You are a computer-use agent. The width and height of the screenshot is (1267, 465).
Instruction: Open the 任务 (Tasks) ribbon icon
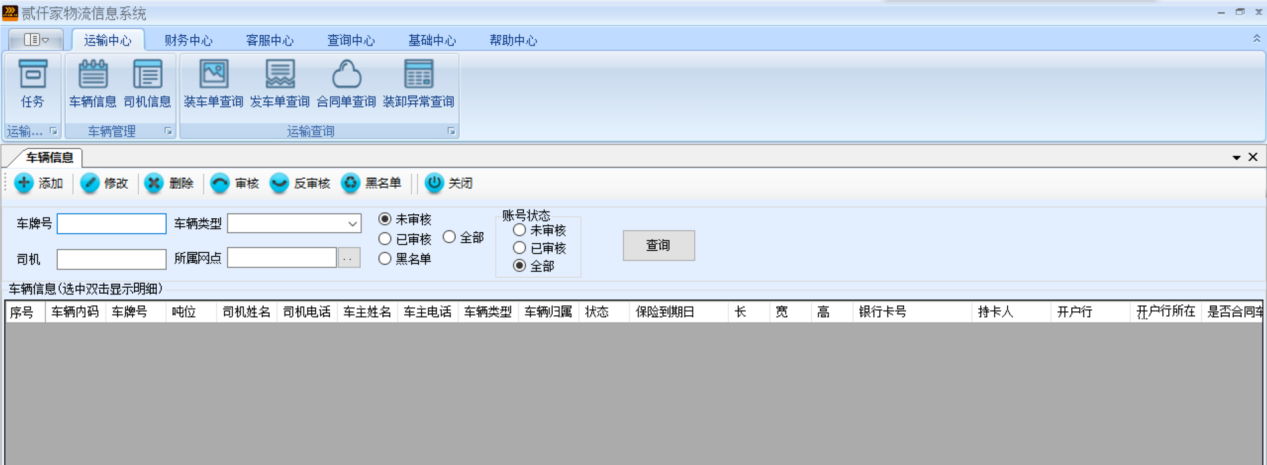(33, 84)
